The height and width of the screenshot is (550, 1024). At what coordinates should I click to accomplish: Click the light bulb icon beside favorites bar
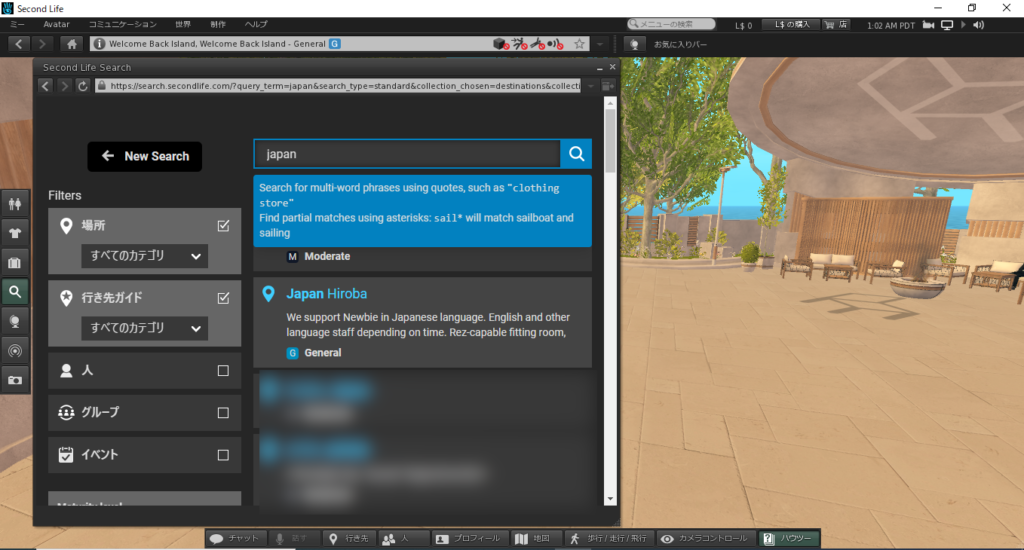(633, 44)
